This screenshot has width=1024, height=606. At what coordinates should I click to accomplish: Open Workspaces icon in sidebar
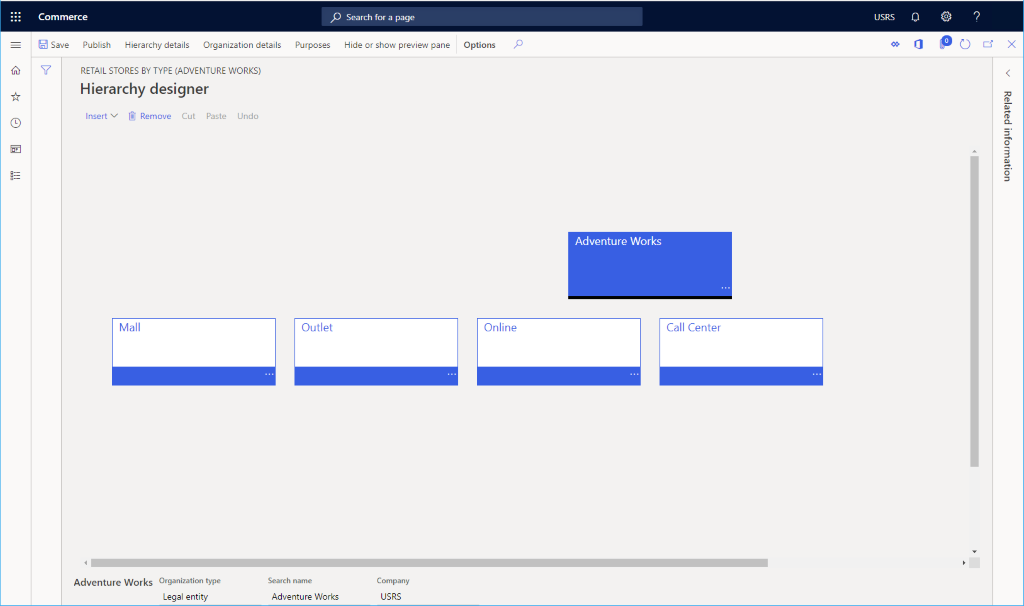point(16,149)
